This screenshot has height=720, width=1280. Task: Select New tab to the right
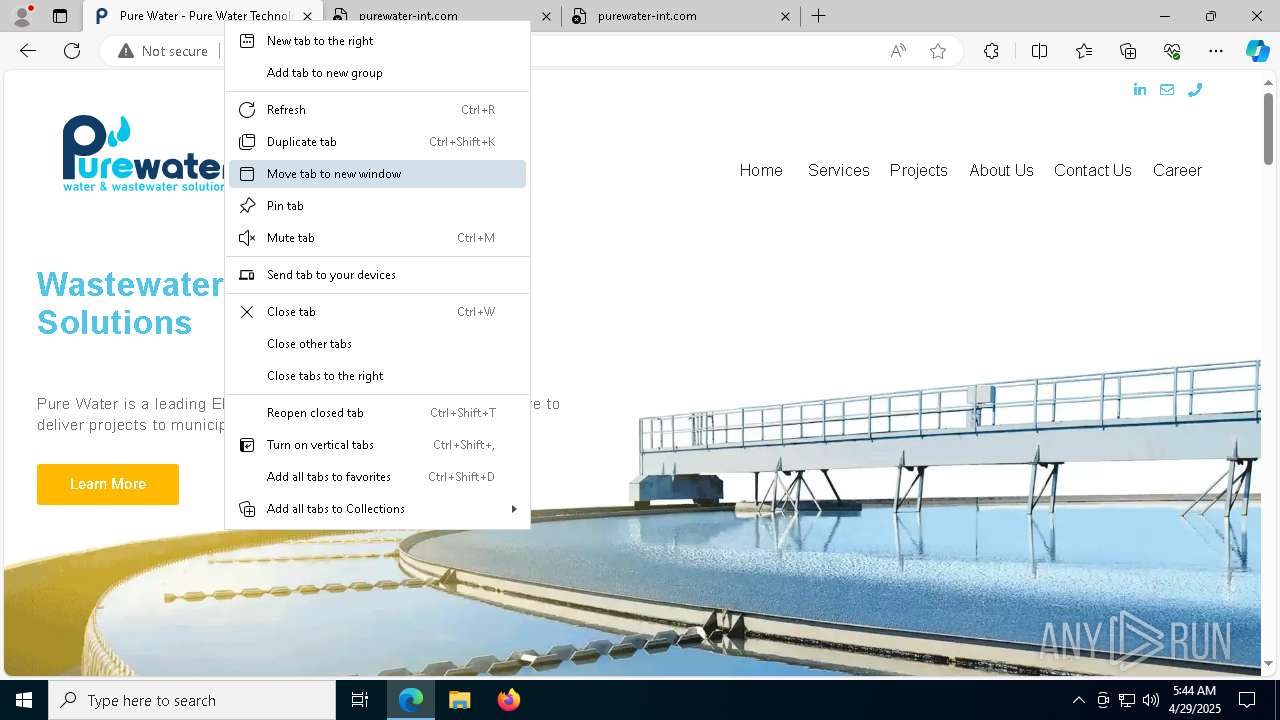pos(377,41)
